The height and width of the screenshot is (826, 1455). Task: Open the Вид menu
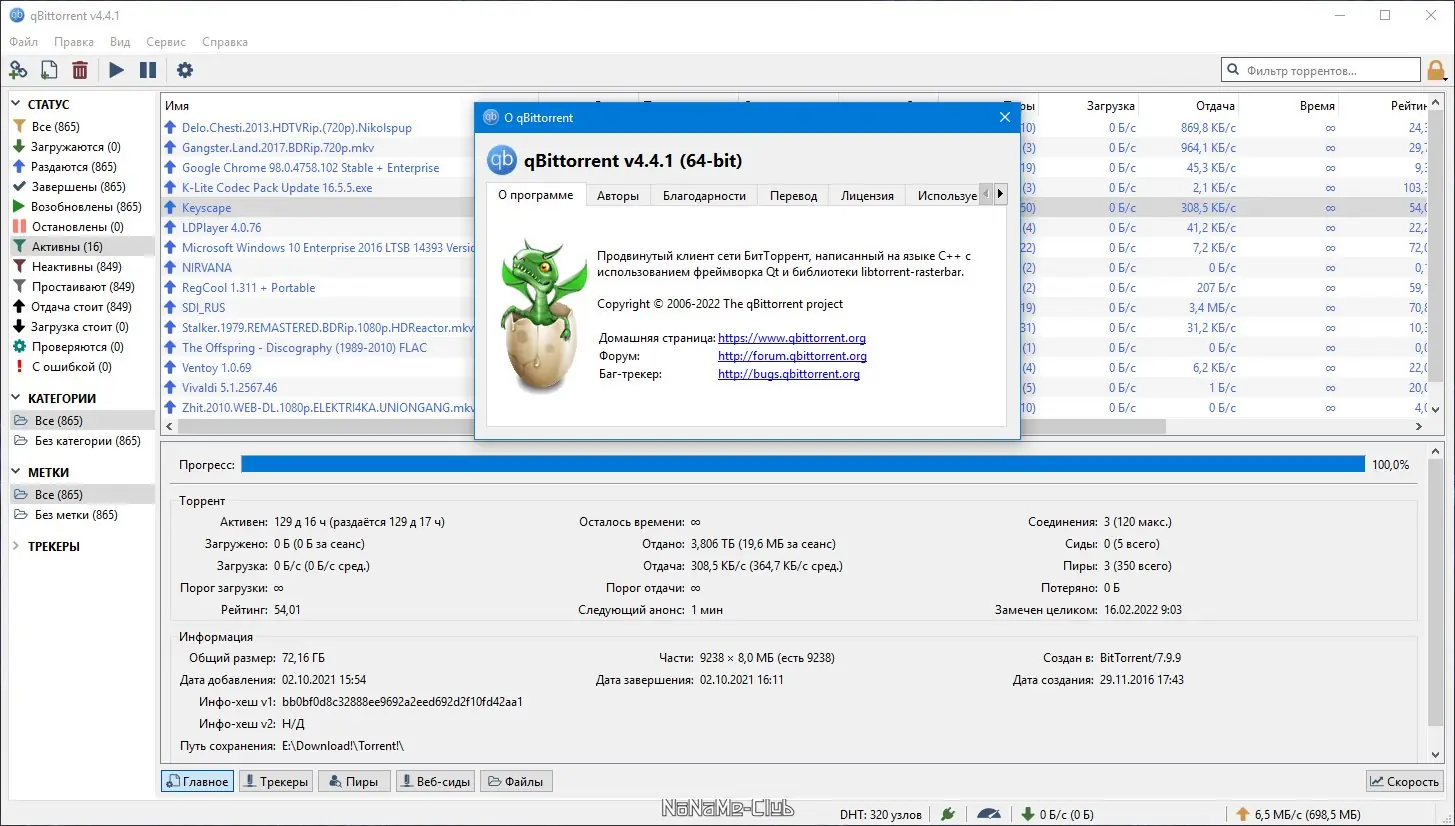click(120, 42)
